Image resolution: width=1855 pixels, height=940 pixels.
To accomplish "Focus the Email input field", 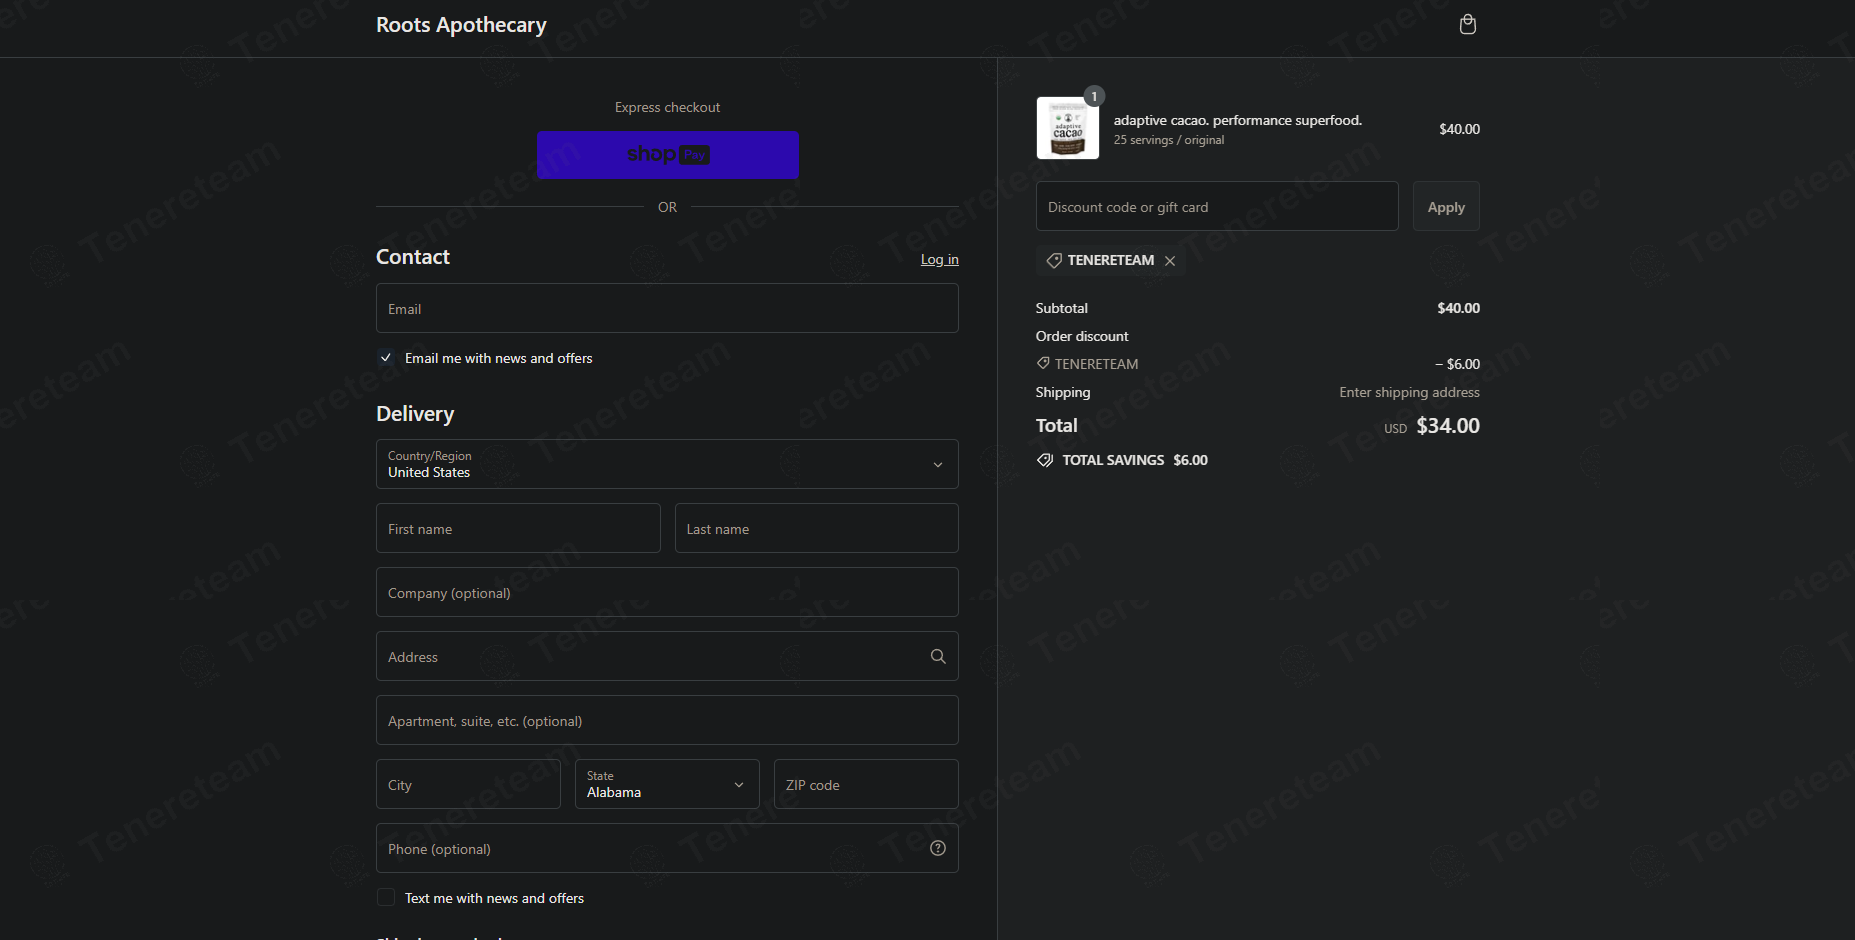I will tap(667, 308).
